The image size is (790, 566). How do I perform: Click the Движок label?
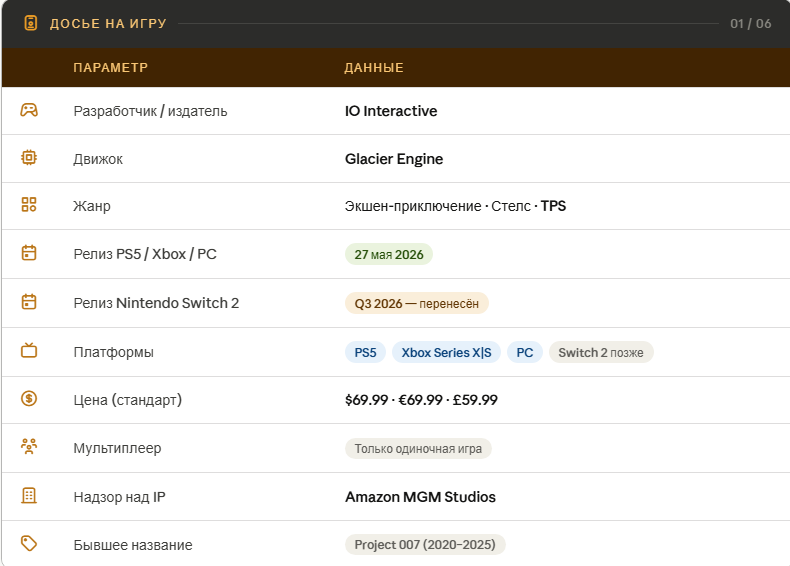coord(98,159)
